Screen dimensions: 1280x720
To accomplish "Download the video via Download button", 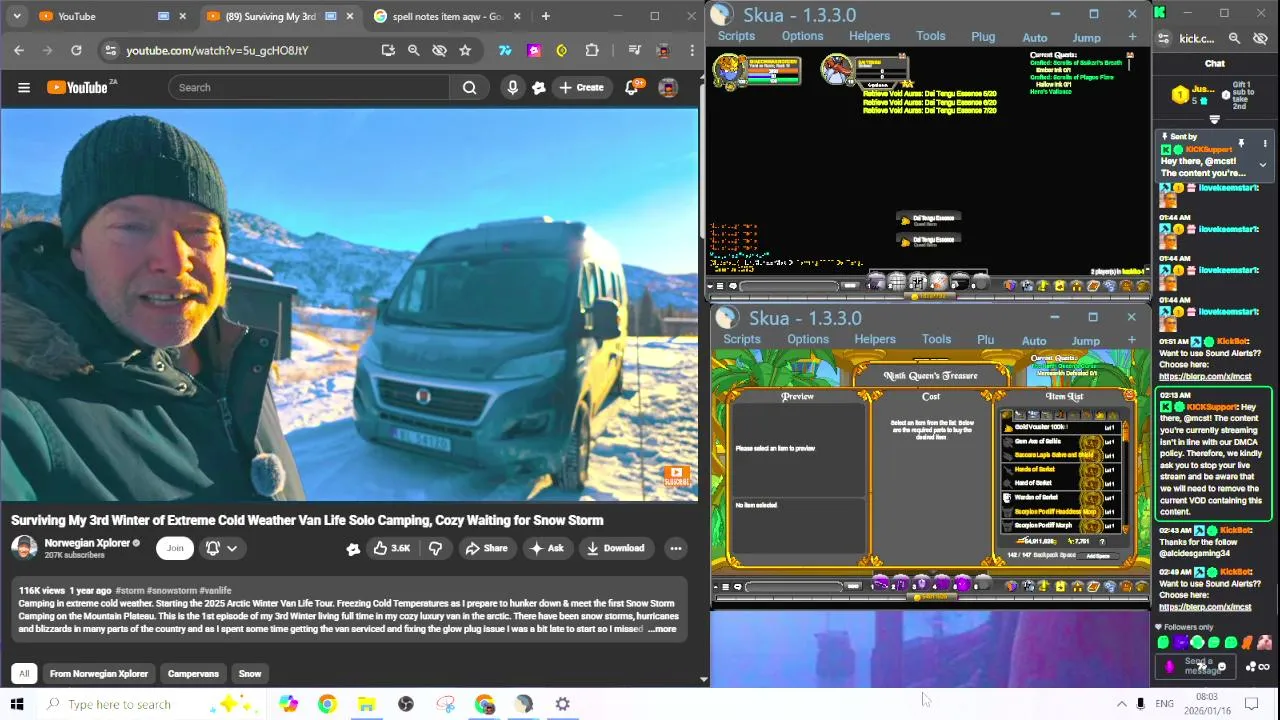I will tap(615, 548).
